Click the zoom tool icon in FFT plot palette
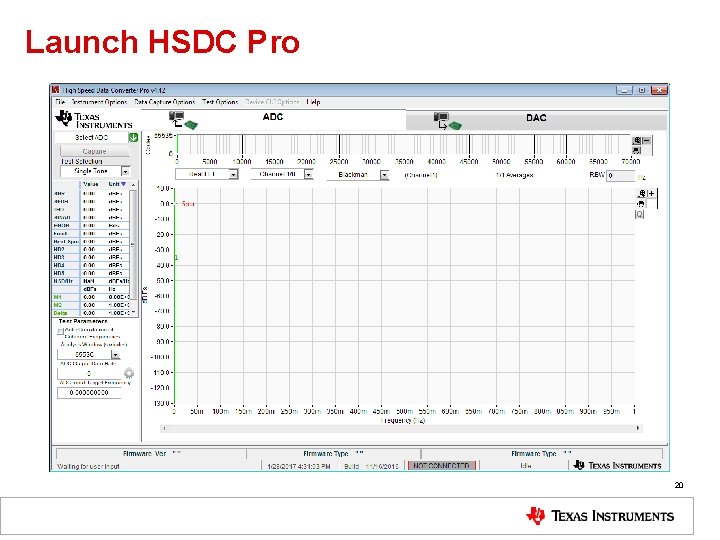Image resolution: width=720 pixels, height=540 pixels. (641, 194)
